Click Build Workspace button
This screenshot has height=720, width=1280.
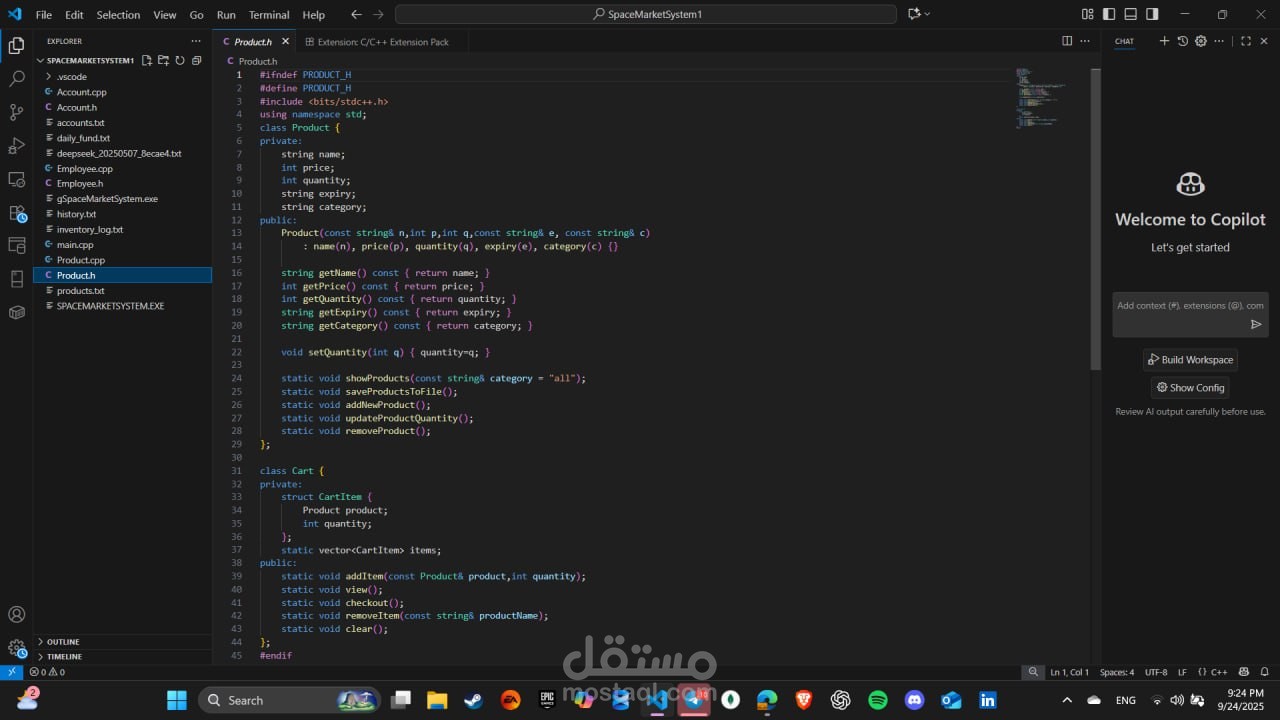tap(1190, 360)
